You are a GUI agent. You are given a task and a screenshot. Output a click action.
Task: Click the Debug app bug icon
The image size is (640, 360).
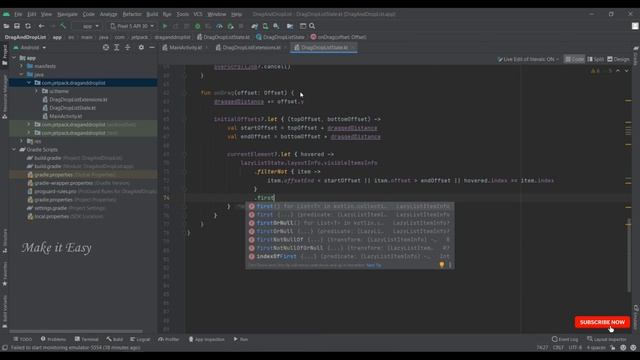pyautogui.click(x=198, y=26)
